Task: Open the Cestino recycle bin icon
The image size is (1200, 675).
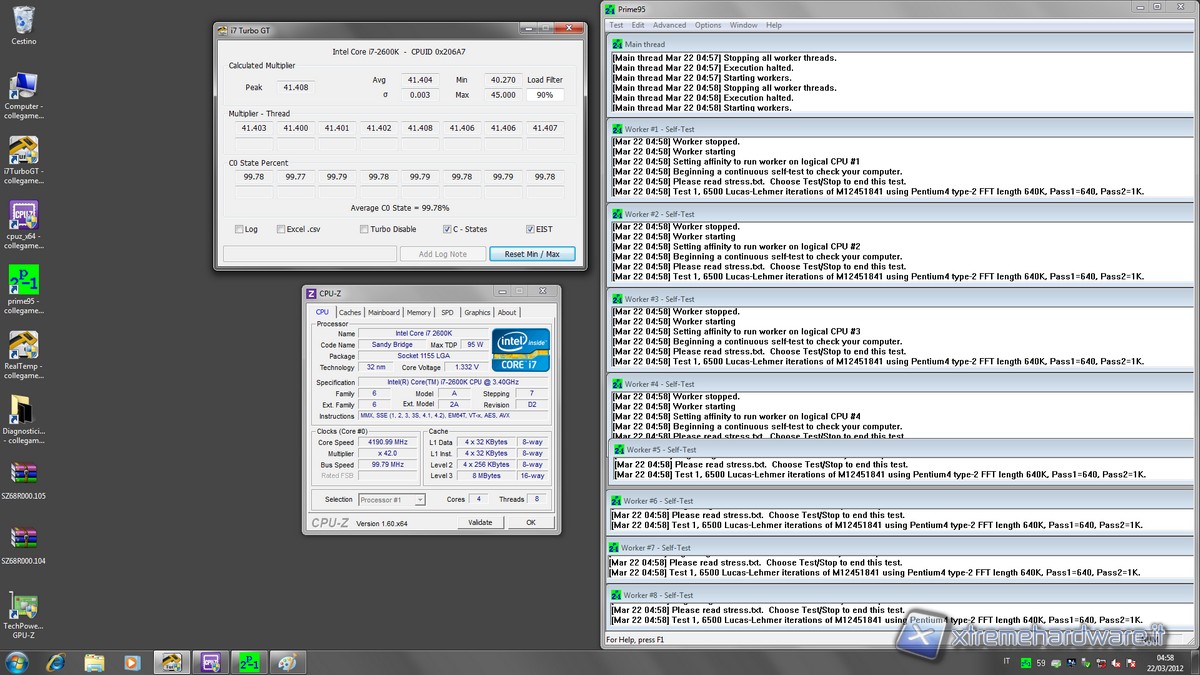Action: tap(23, 20)
